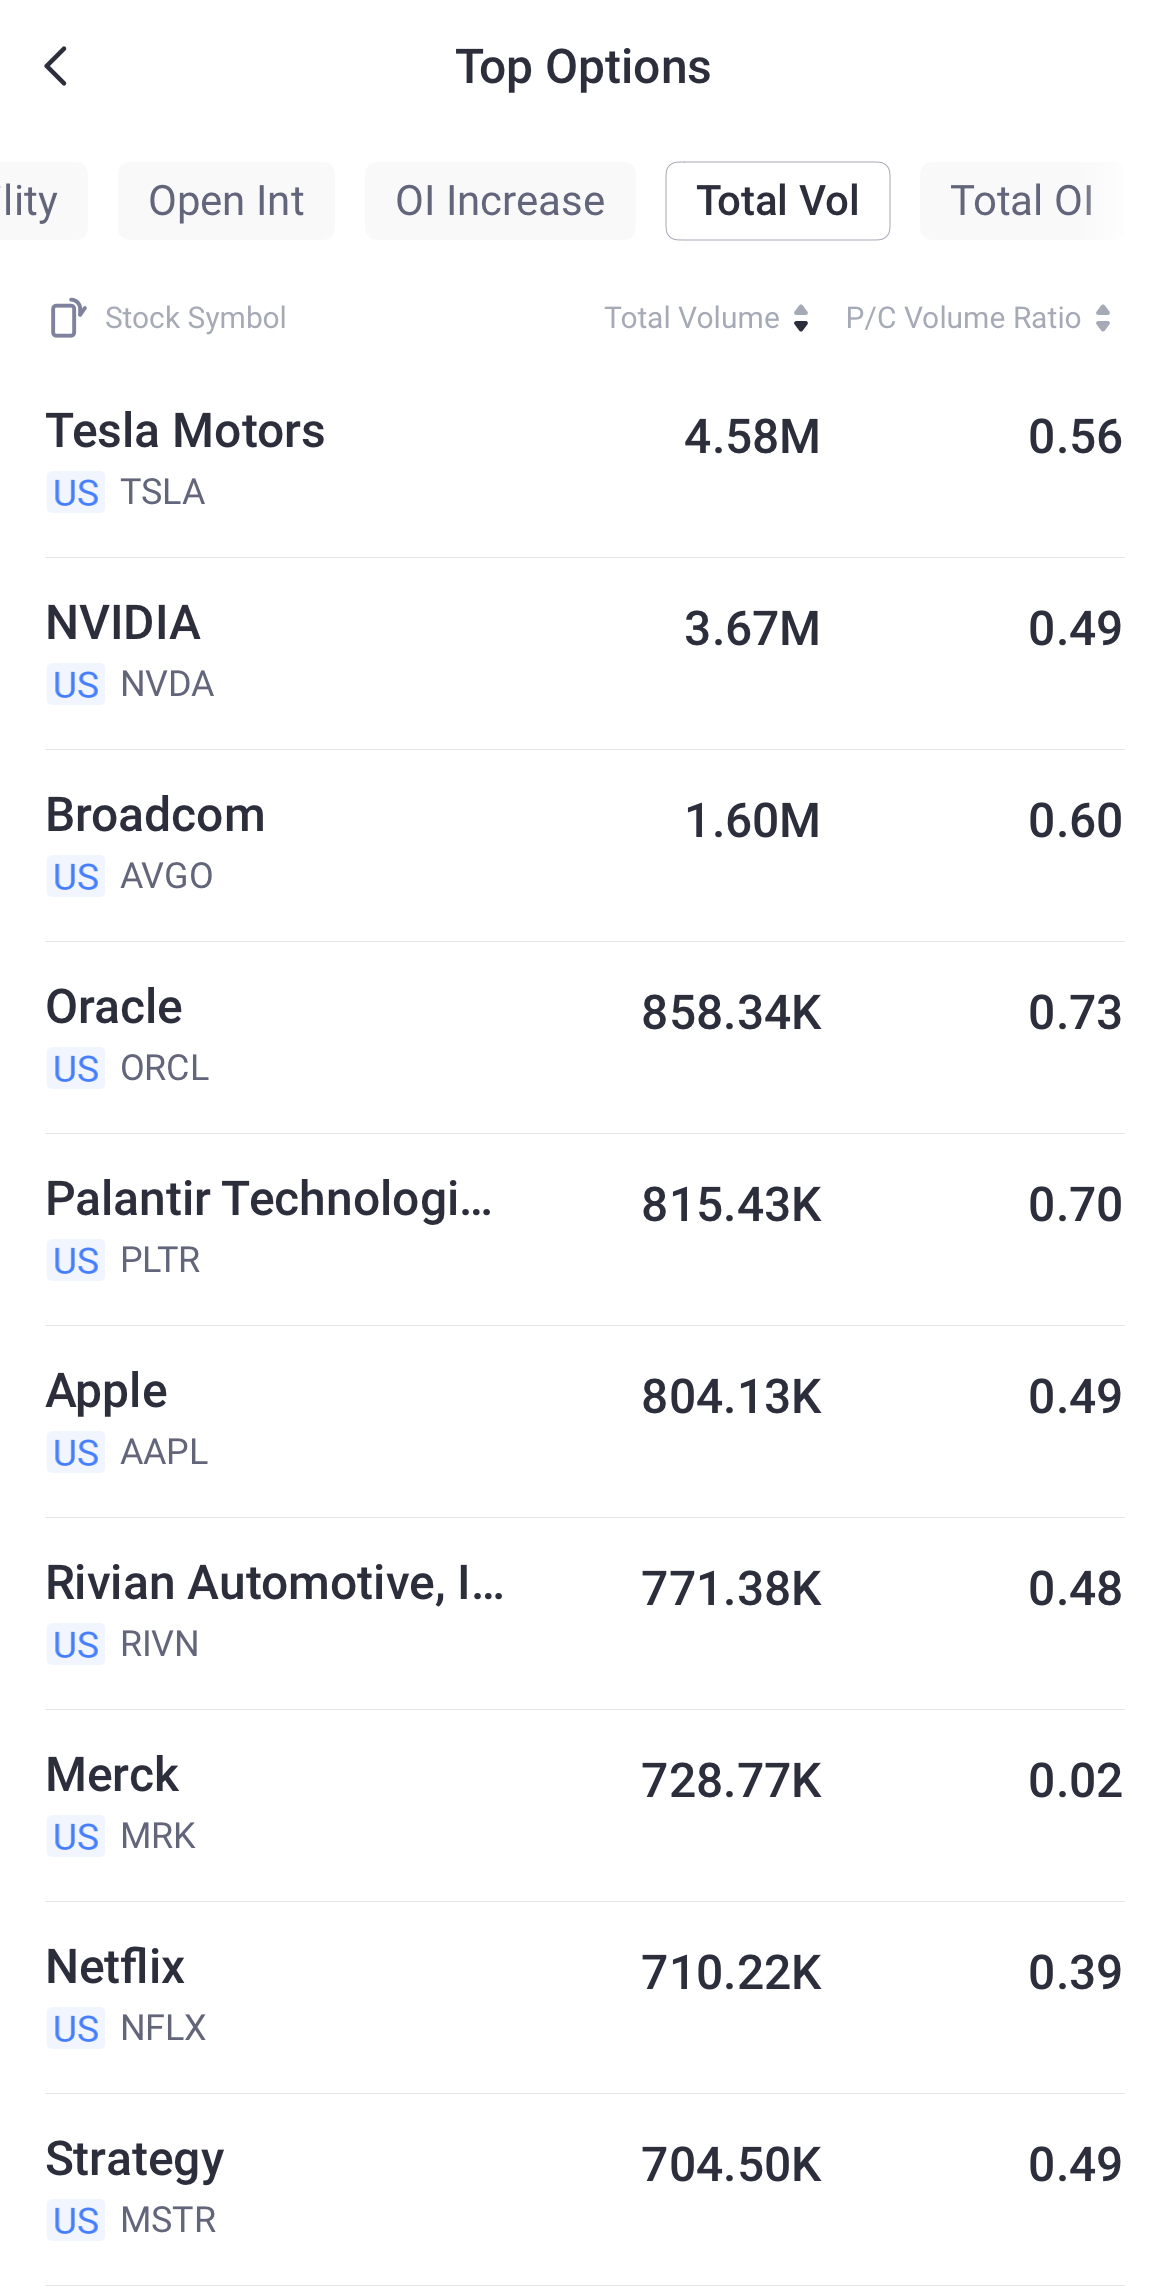Screen dimensions: 1170x2289
Task: Go back using the left arrow
Action: coord(57,67)
